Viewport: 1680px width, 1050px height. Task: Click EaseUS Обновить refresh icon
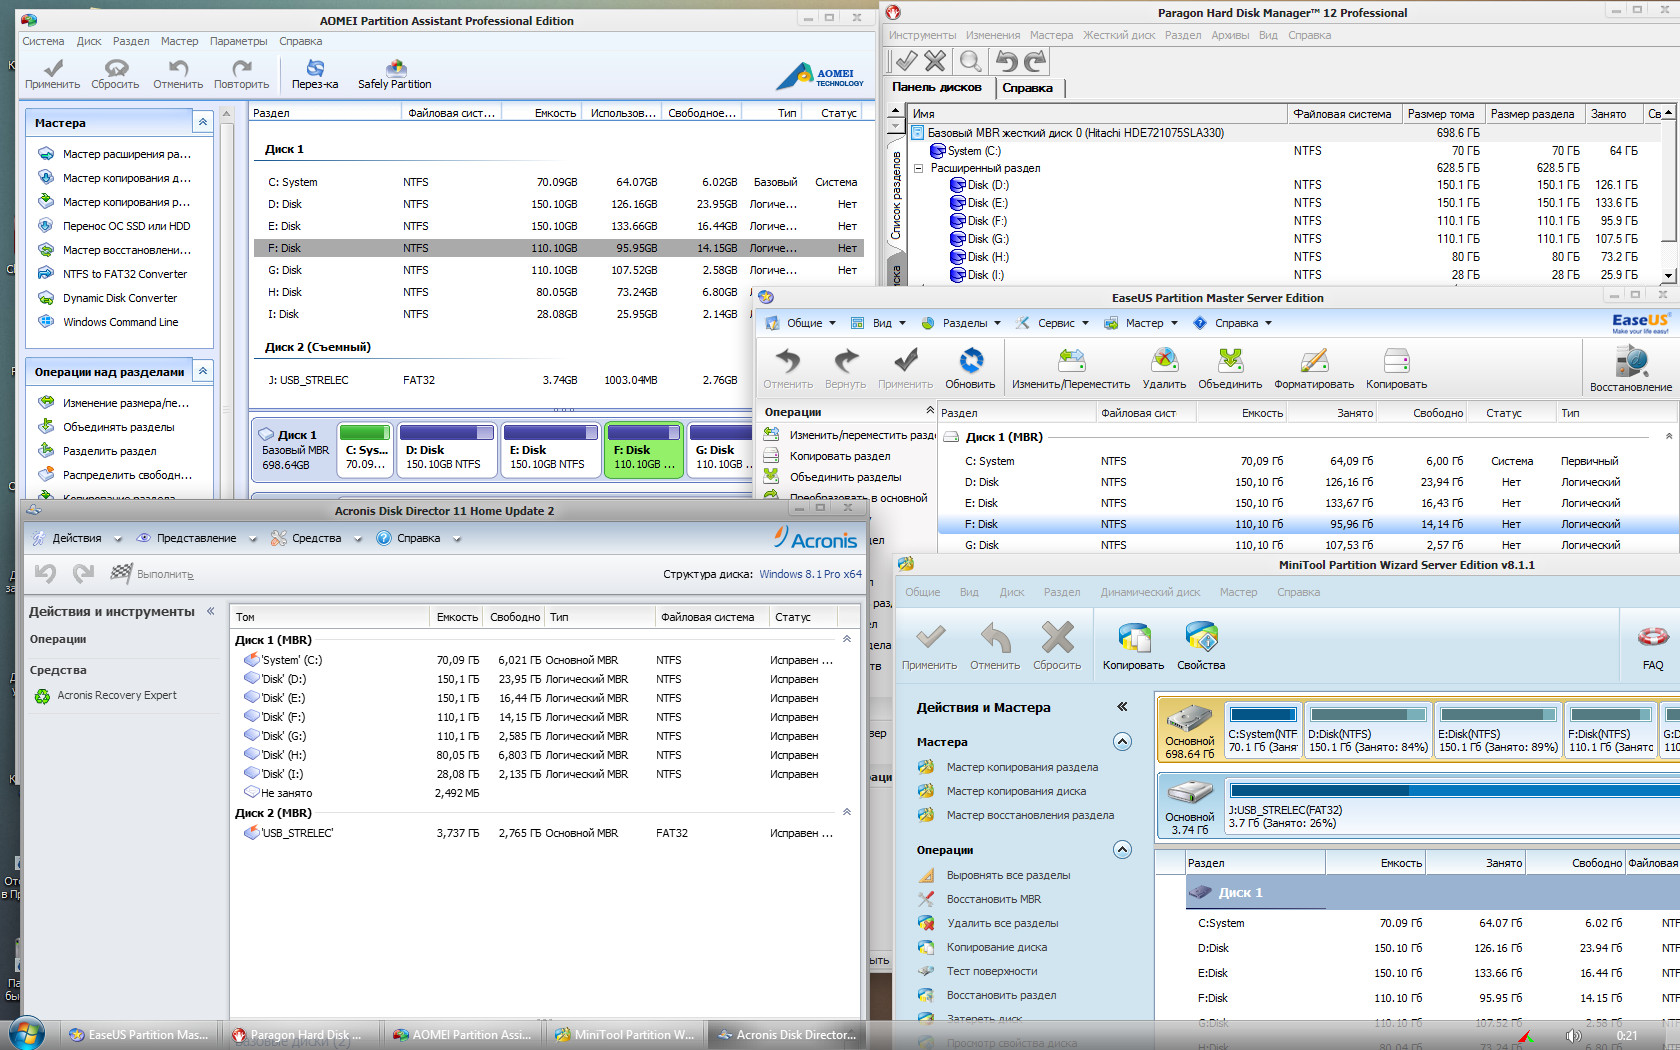[x=971, y=360]
